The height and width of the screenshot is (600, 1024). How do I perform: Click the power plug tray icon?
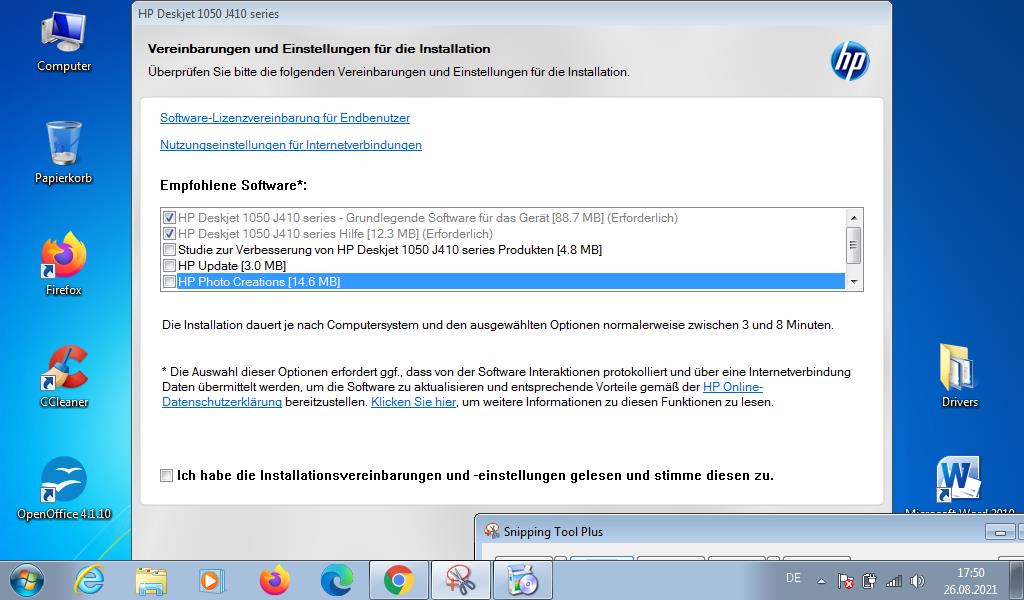[869, 580]
